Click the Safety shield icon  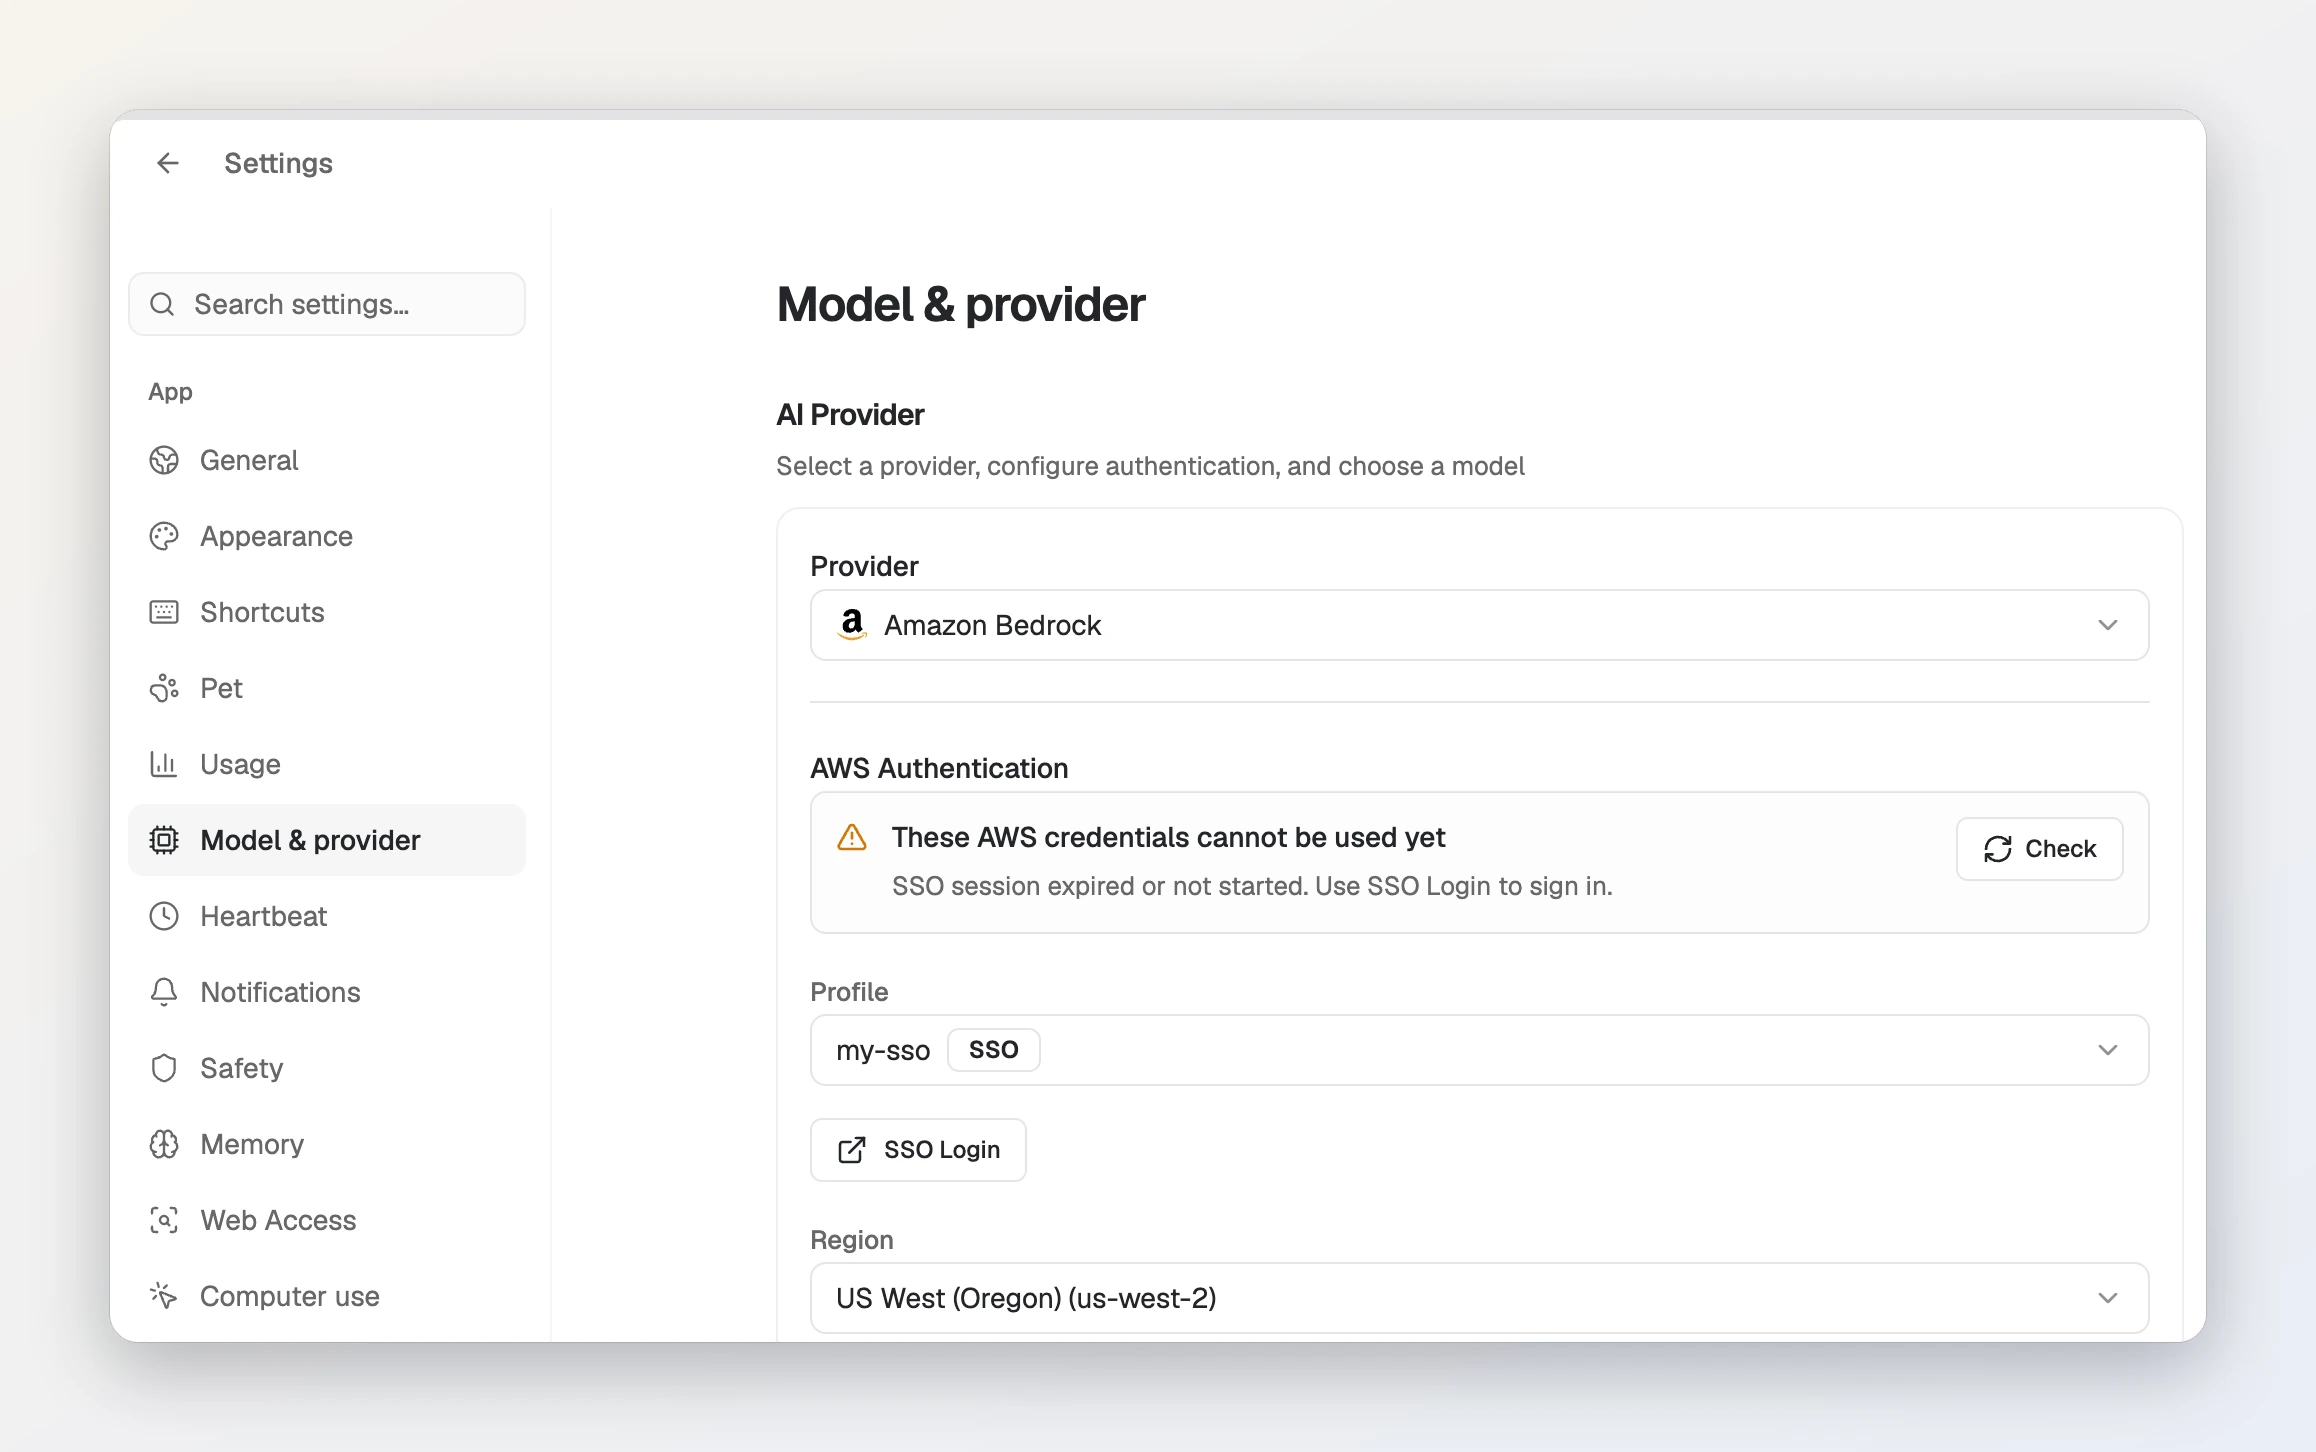(x=164, y=1068)
